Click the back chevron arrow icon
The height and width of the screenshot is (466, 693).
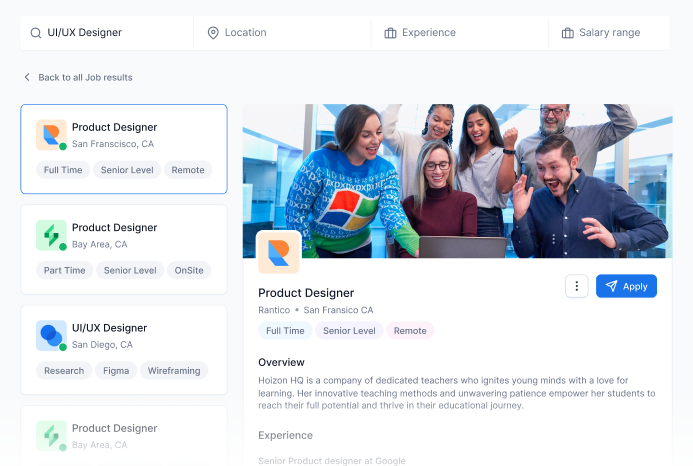click(27, 77)
